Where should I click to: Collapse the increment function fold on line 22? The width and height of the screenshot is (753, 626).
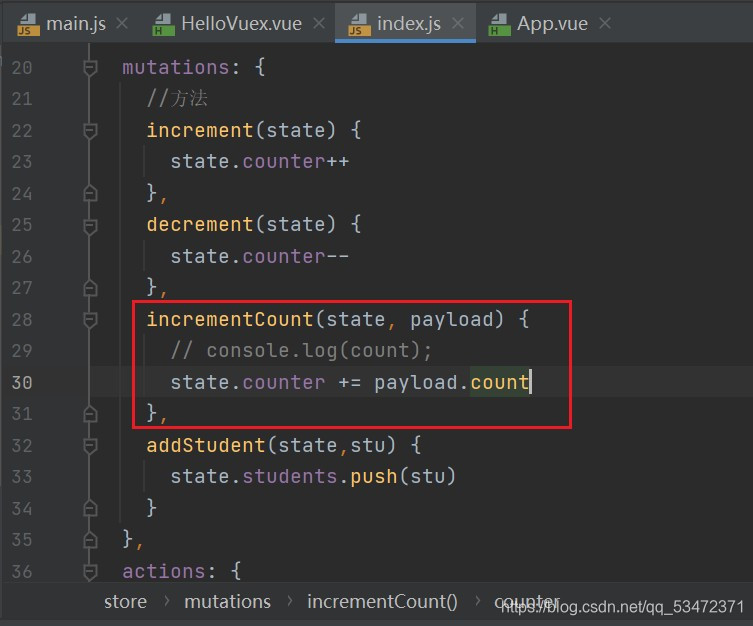[x=90, y=131]
